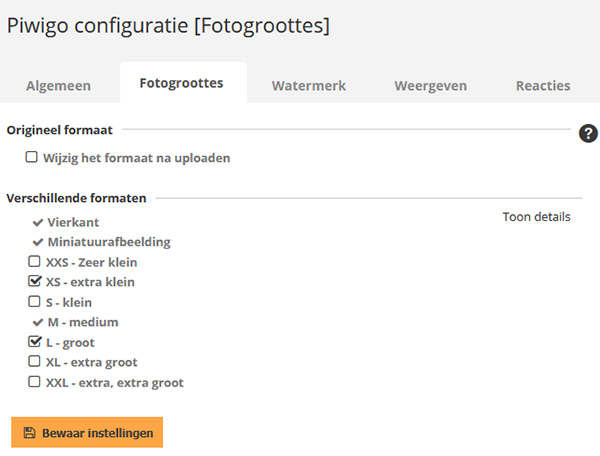The height and width of the screenshot is (456, 600).
Task: Open the Watermerk tab
Action: coord(309,86)
